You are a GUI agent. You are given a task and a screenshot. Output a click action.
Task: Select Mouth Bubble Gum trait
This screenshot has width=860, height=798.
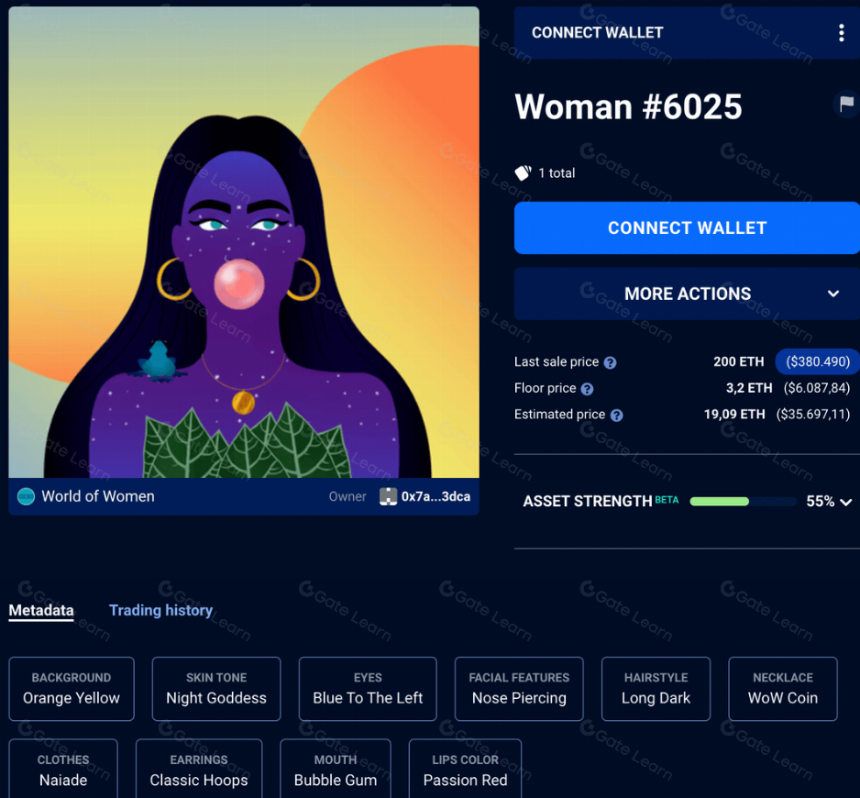coord(335,769)
